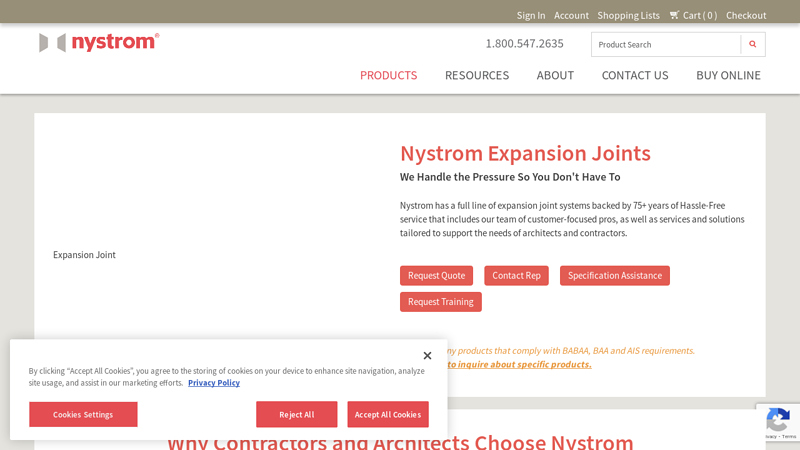Accept all cookies
The image size is (800, 450).
tap(388, 414)
